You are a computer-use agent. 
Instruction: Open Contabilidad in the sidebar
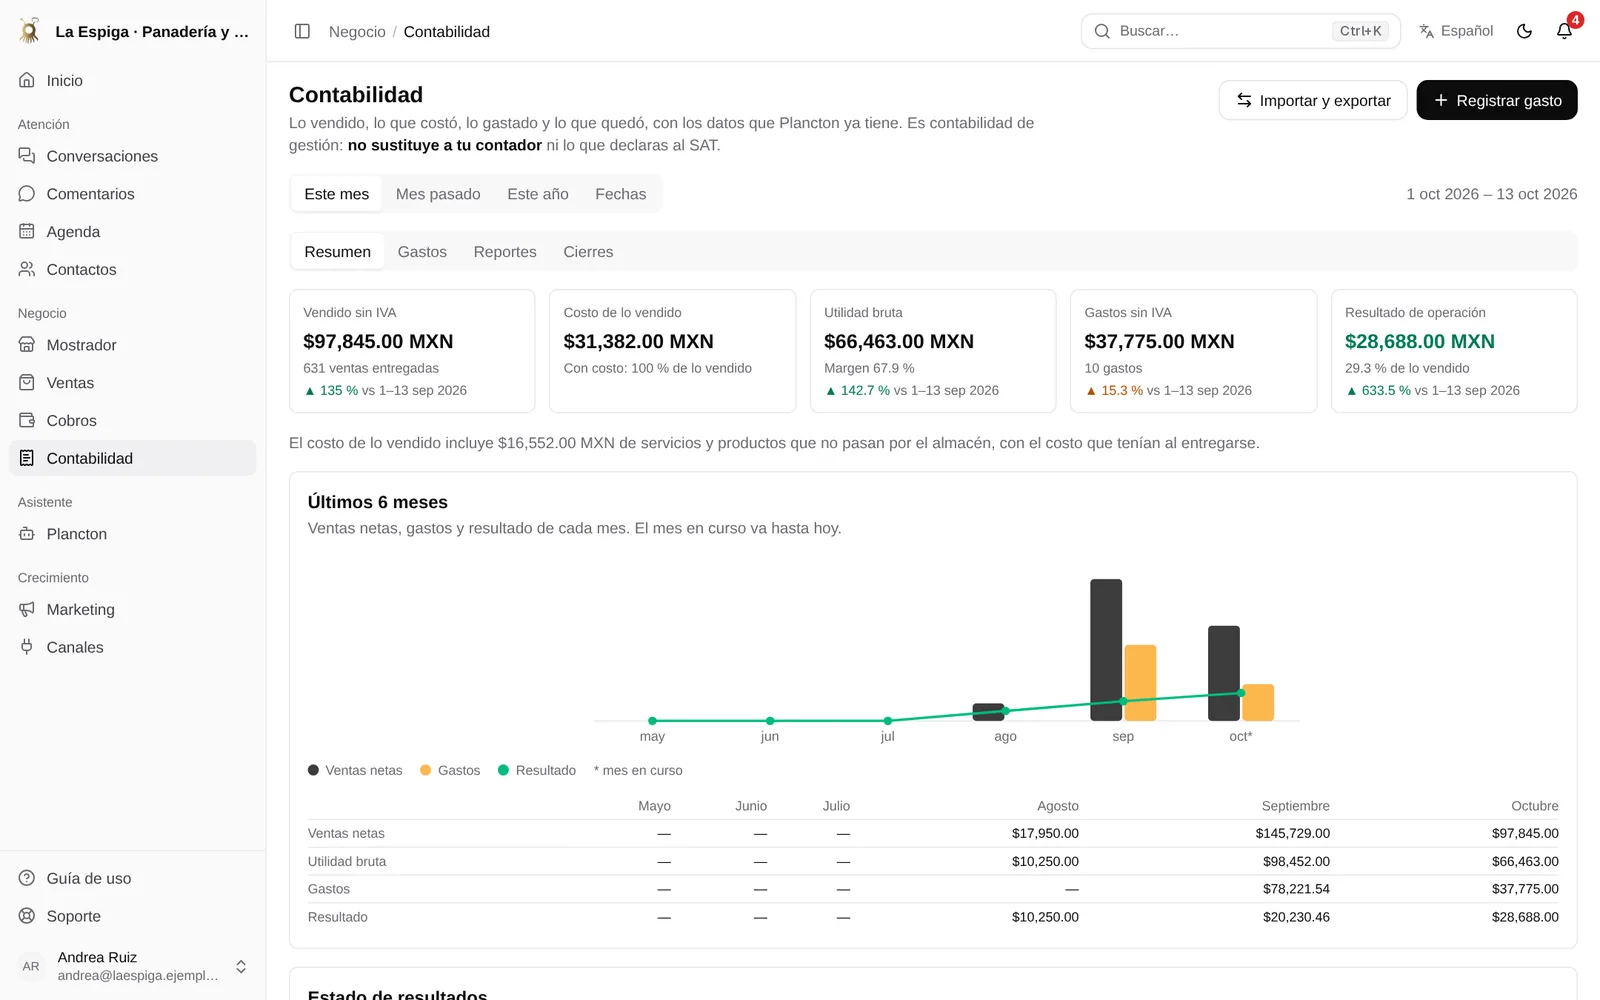tap(133, 458)
